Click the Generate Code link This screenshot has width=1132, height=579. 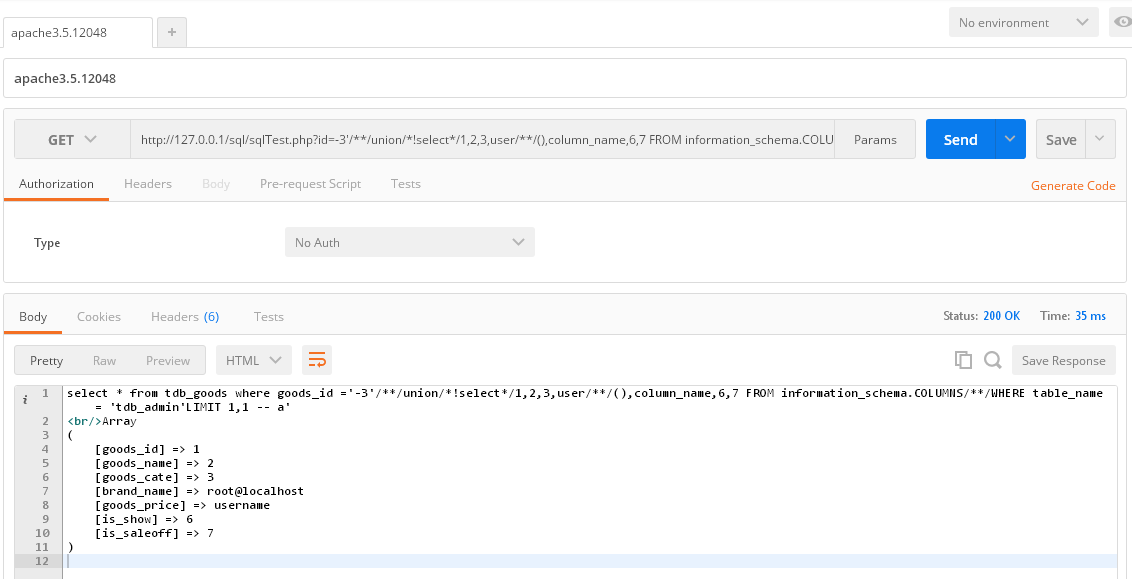point(1073,186)
